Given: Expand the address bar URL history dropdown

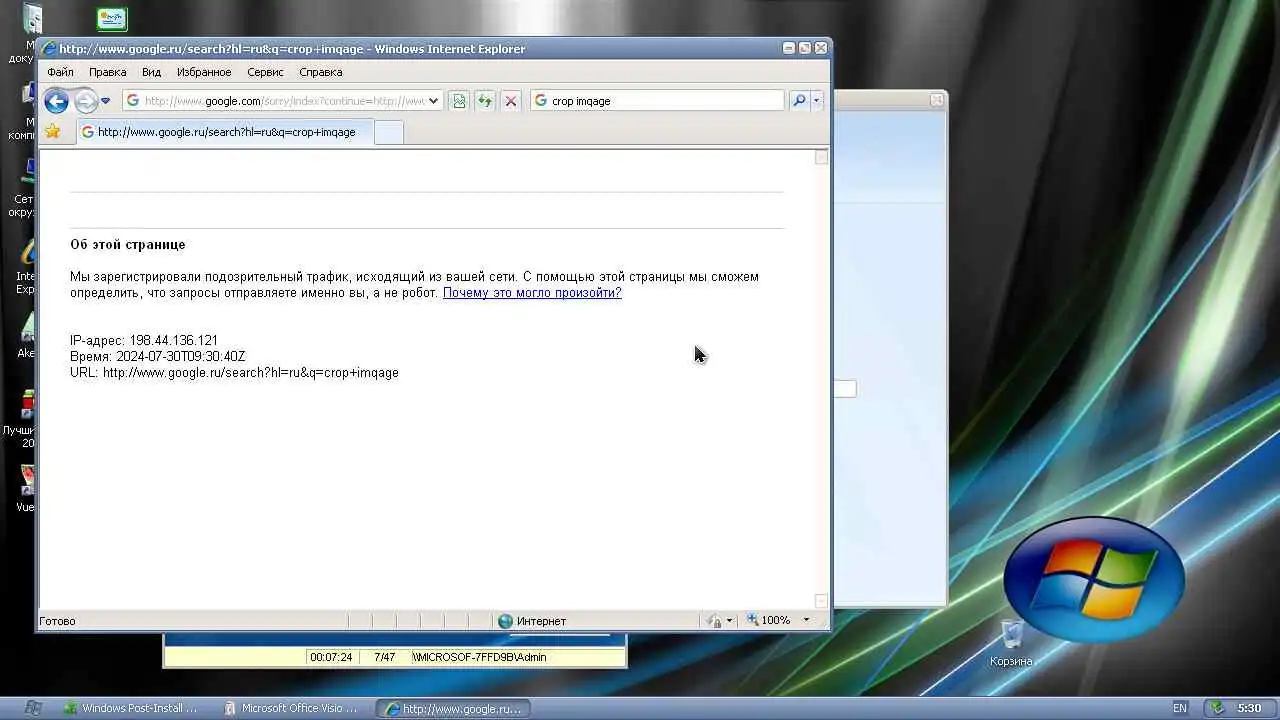Looking at the screenshot, I should 433,101.
